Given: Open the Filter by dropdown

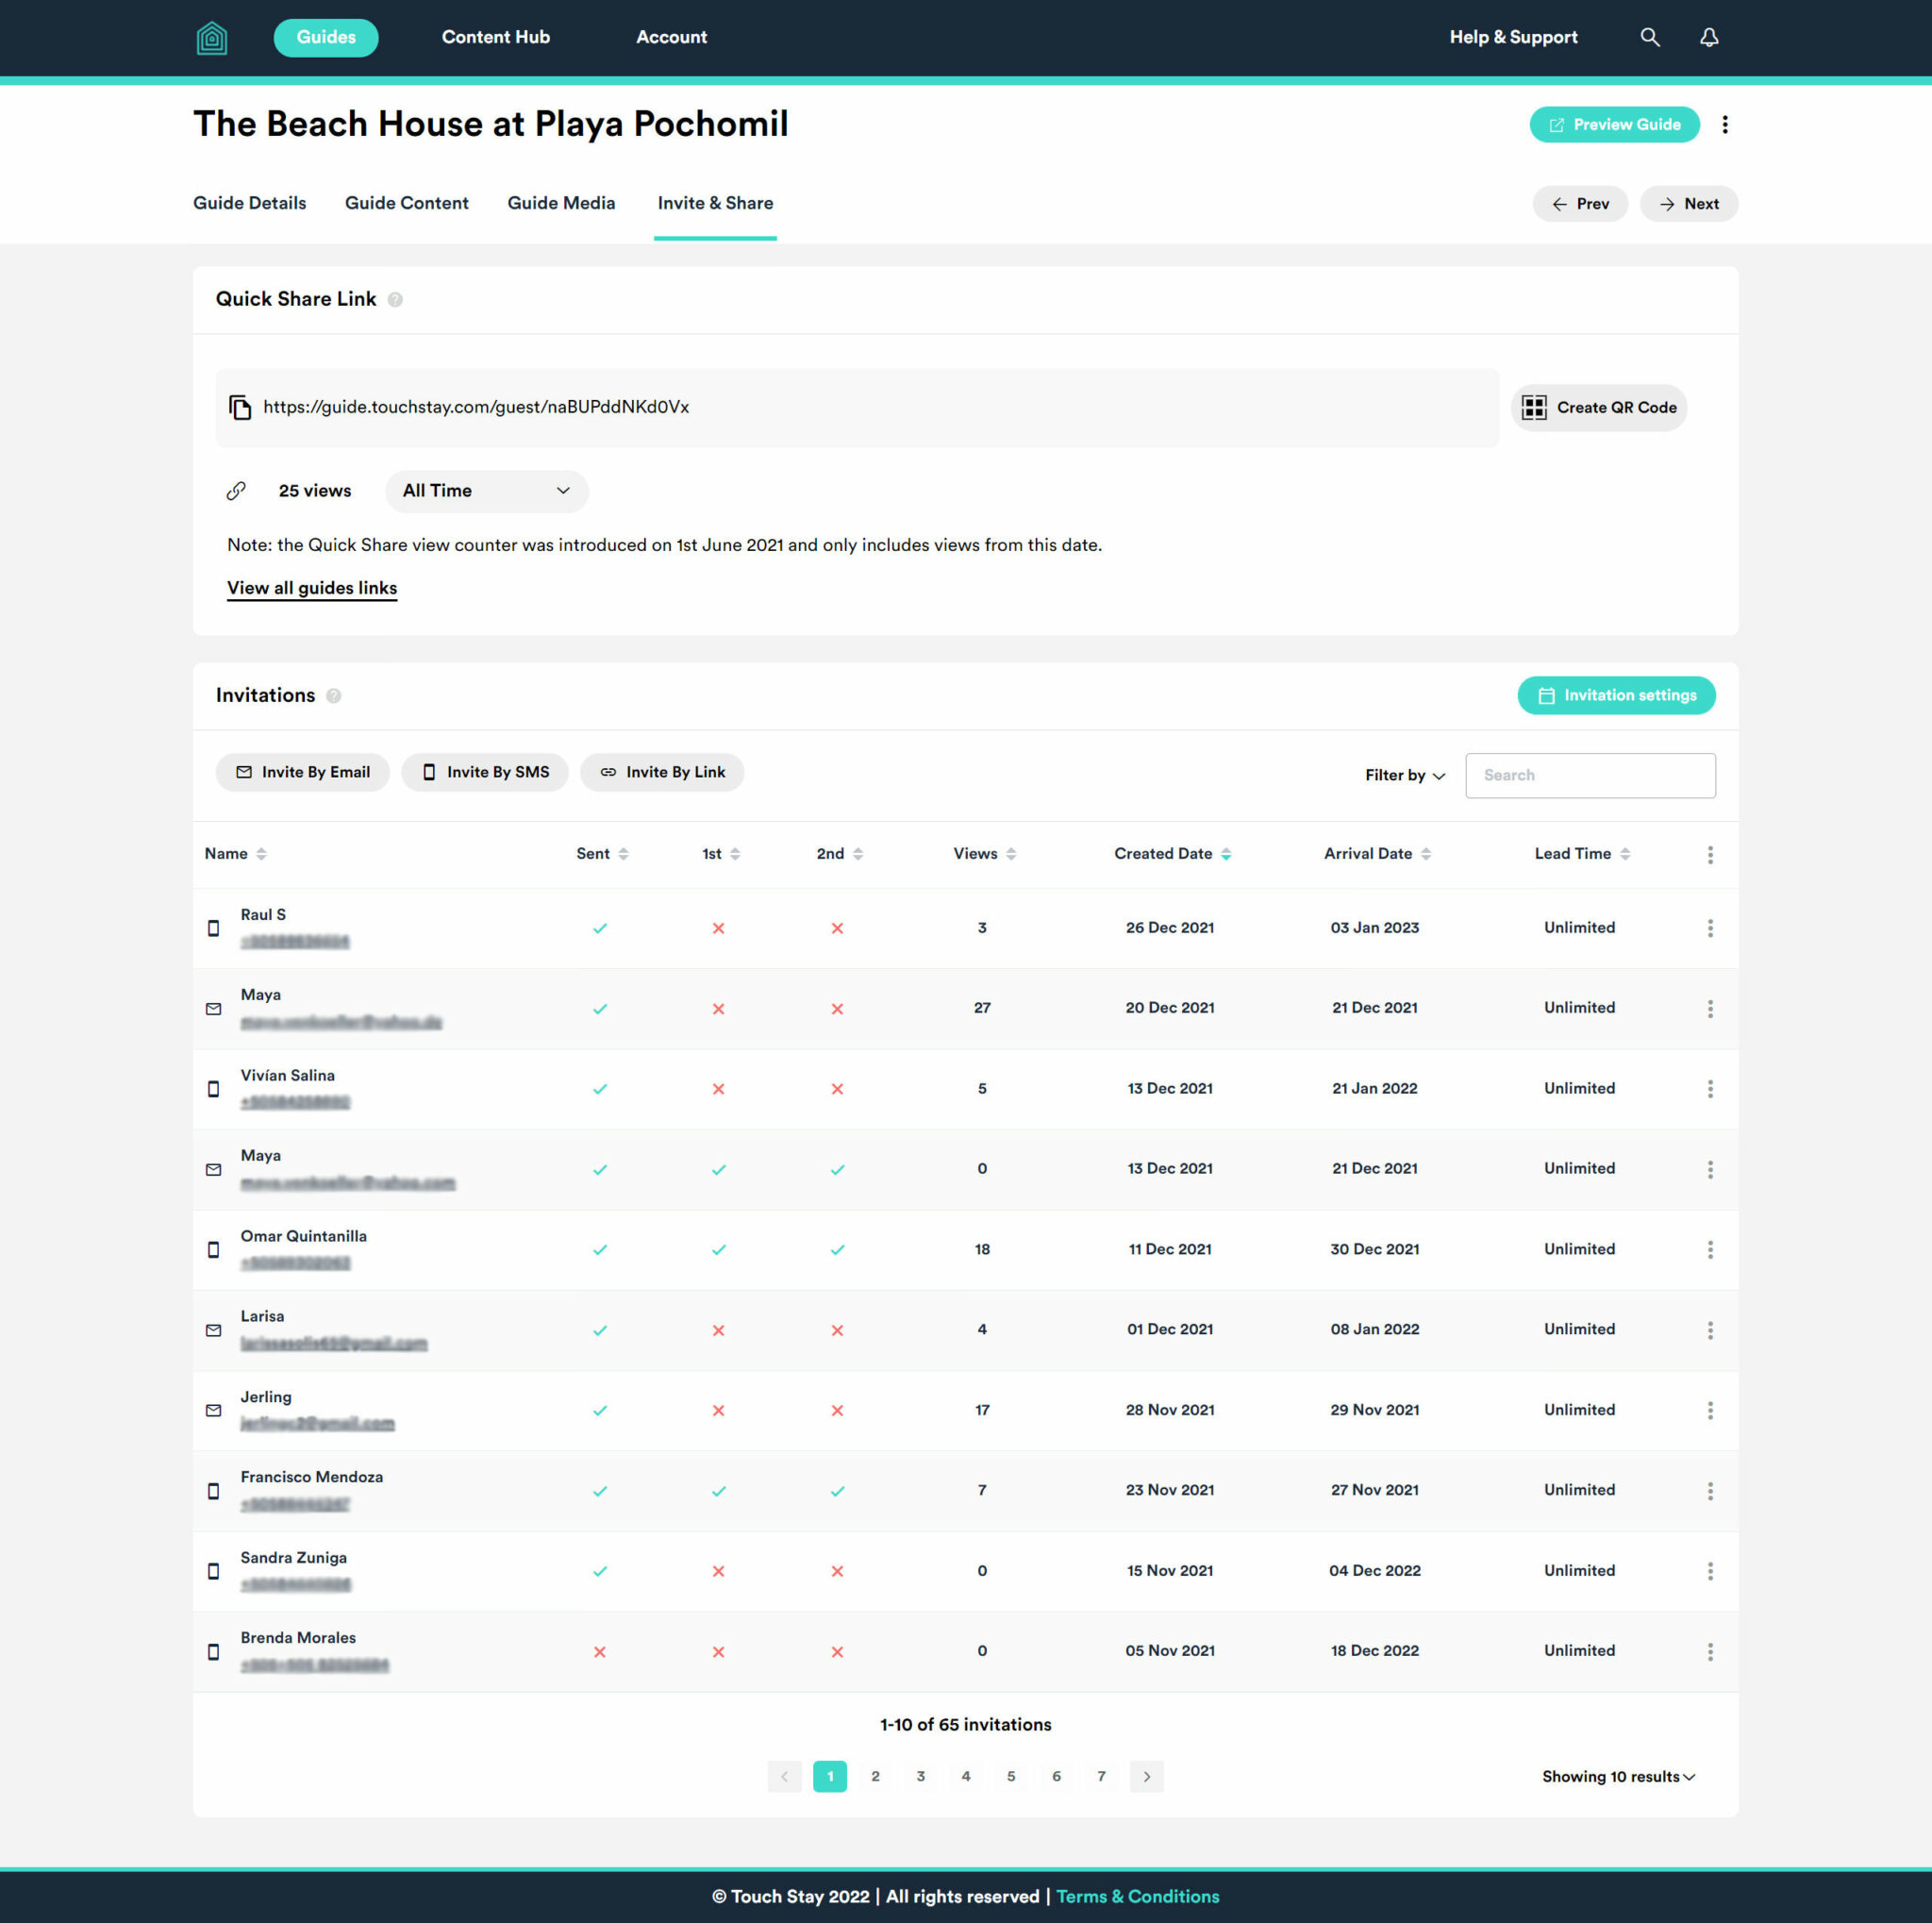Looking at the screenshot, I should tap(1404, 776).
